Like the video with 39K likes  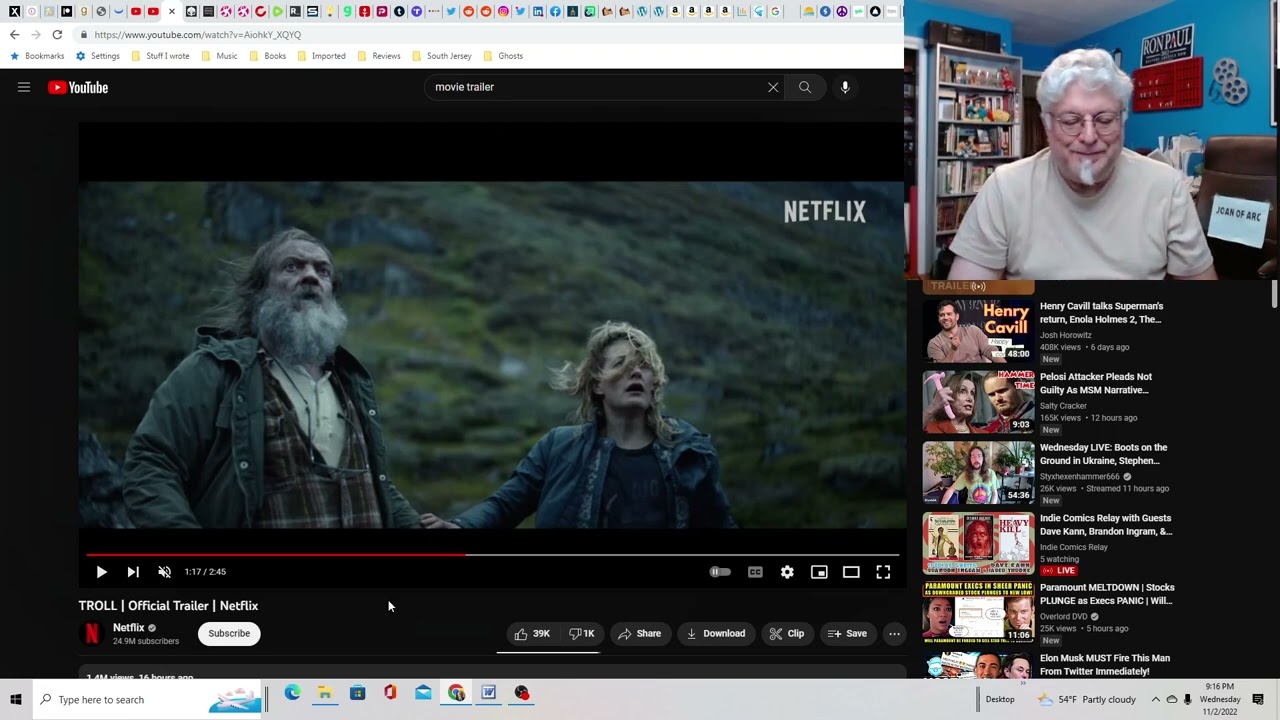pyautogui.click(x=532, y=633)
